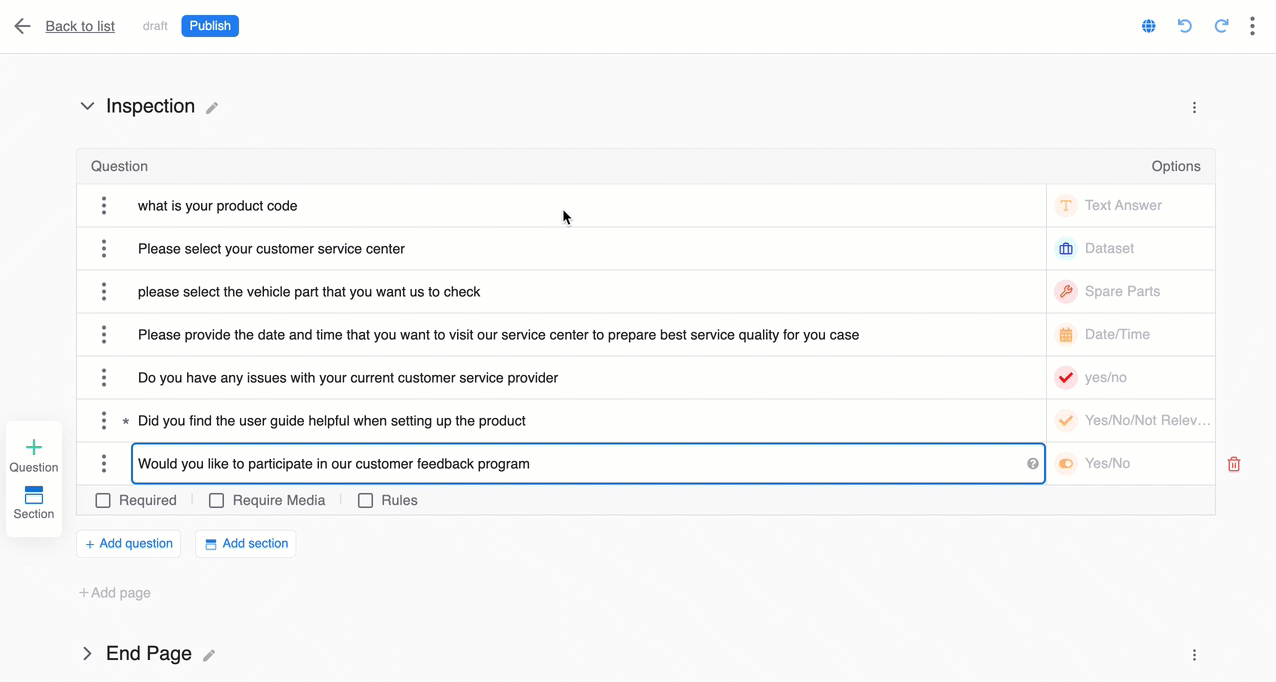This screenshot has width=1276, height=682.
Task: Click the pencil icon beside End Page
Action: pos(209,656)
